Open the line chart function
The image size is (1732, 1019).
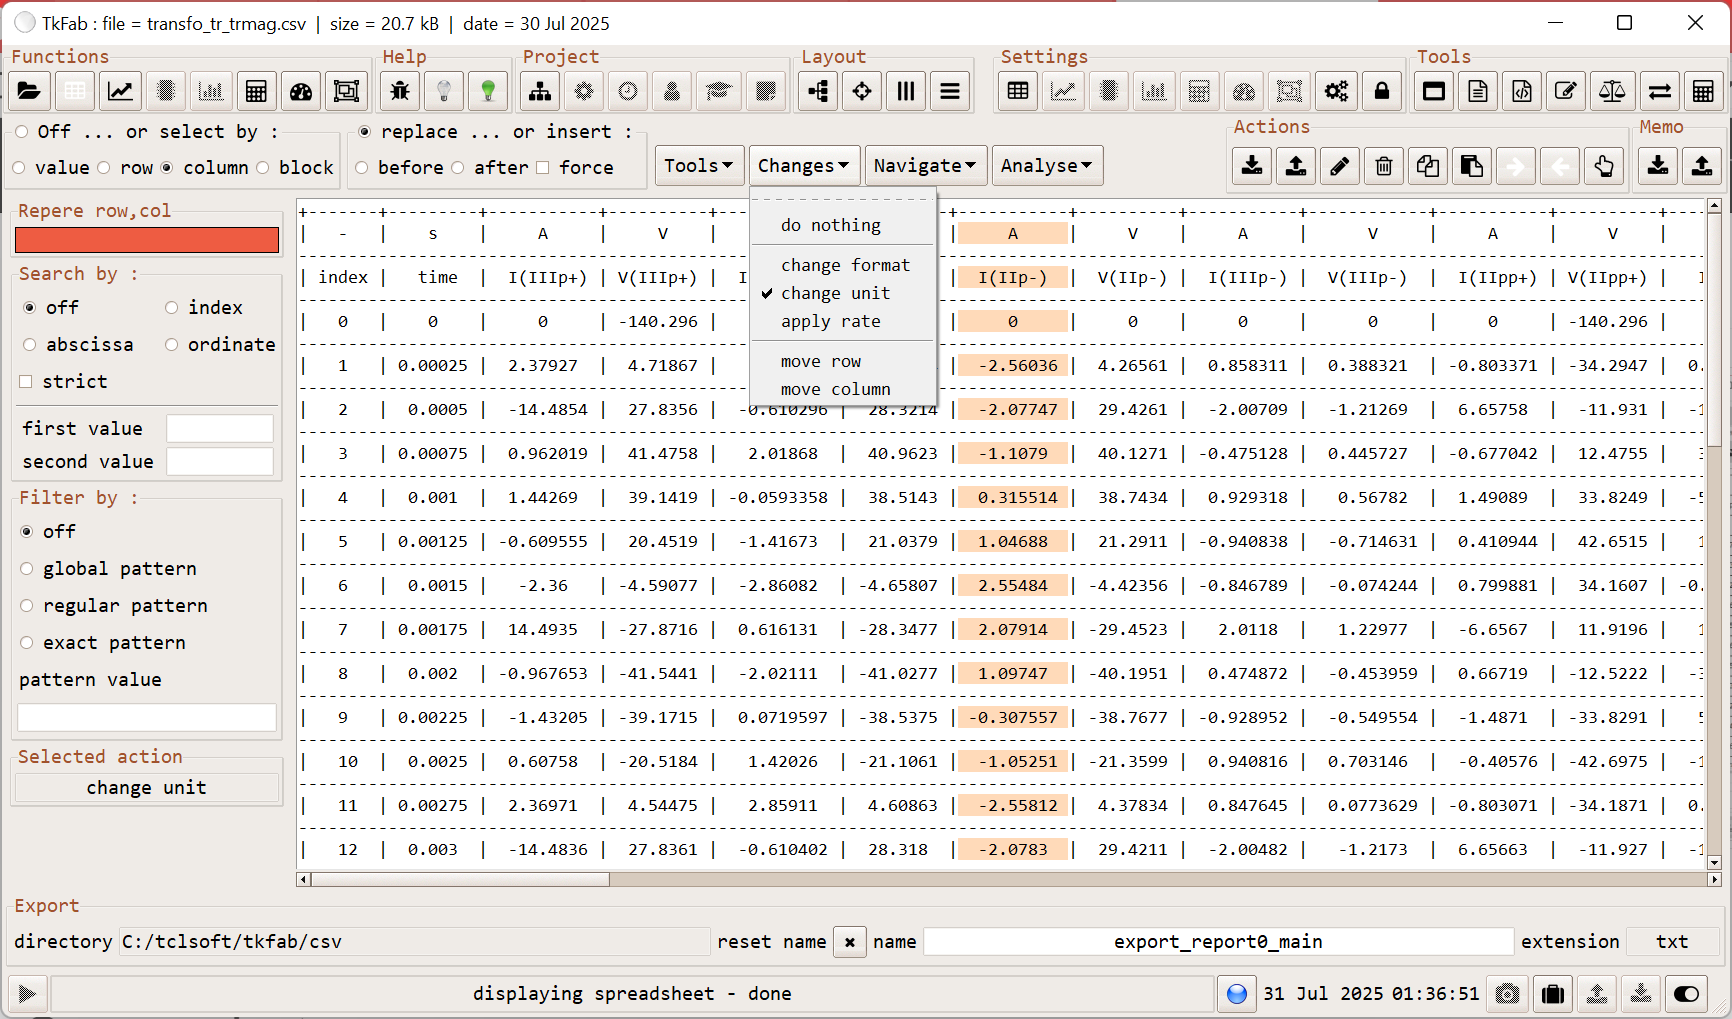(x=120, y=92)
